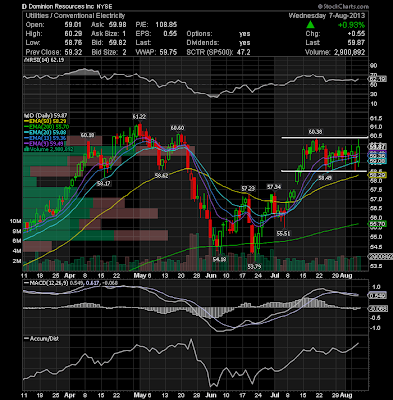This screenshot has height=400, width=393.
Task: Click the 57.23 swing high label
Action: click(x=248, y=189)
